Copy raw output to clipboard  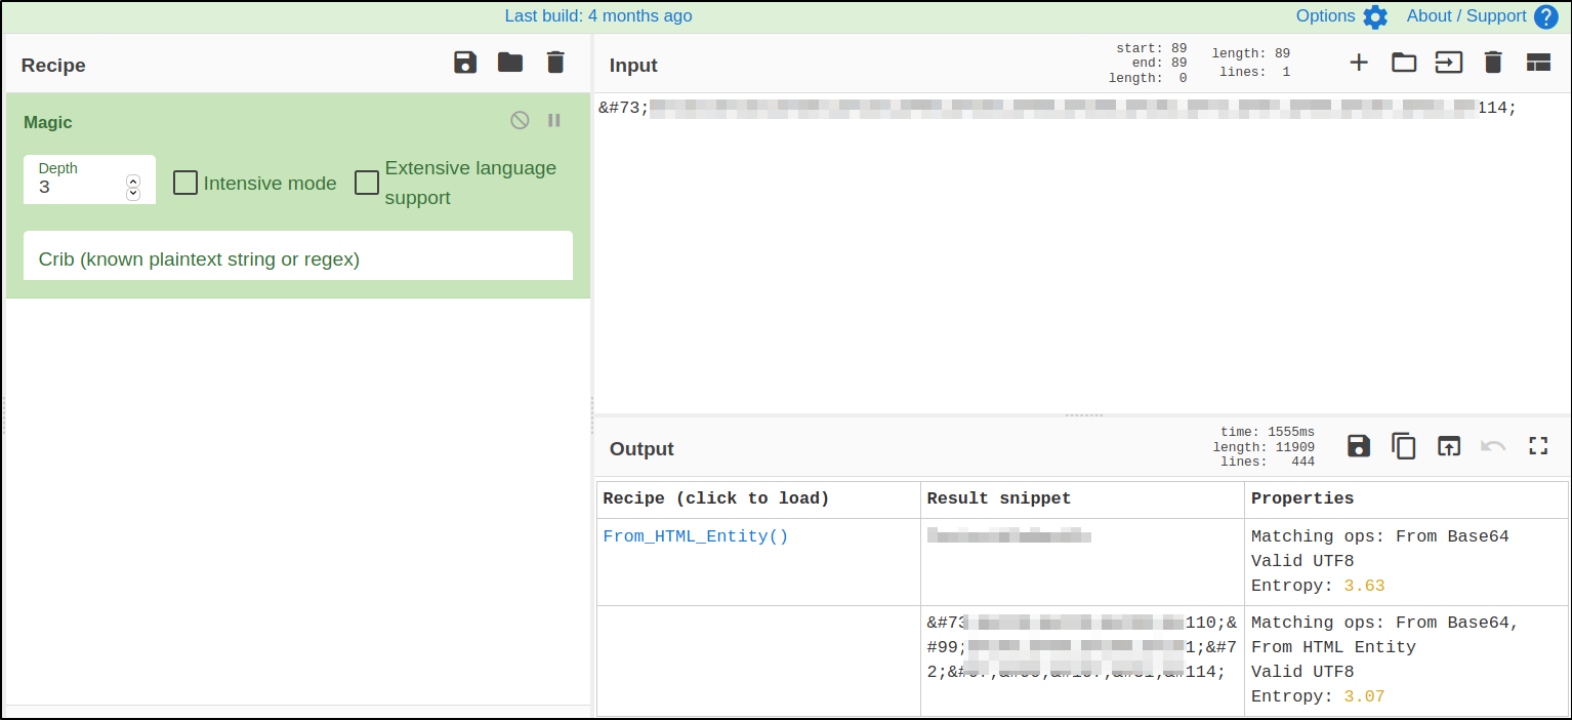point(1403,445)
